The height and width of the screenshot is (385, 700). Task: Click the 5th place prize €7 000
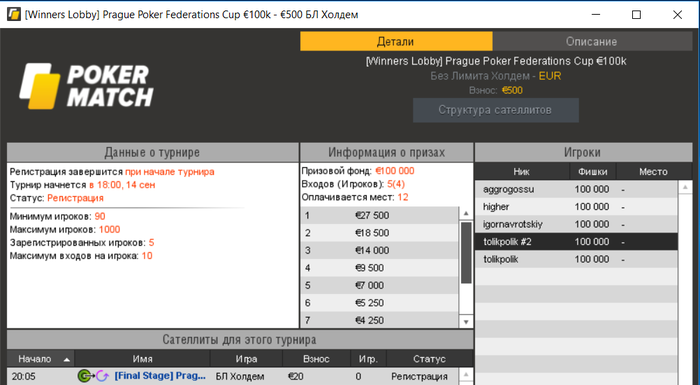coord(370,285)
